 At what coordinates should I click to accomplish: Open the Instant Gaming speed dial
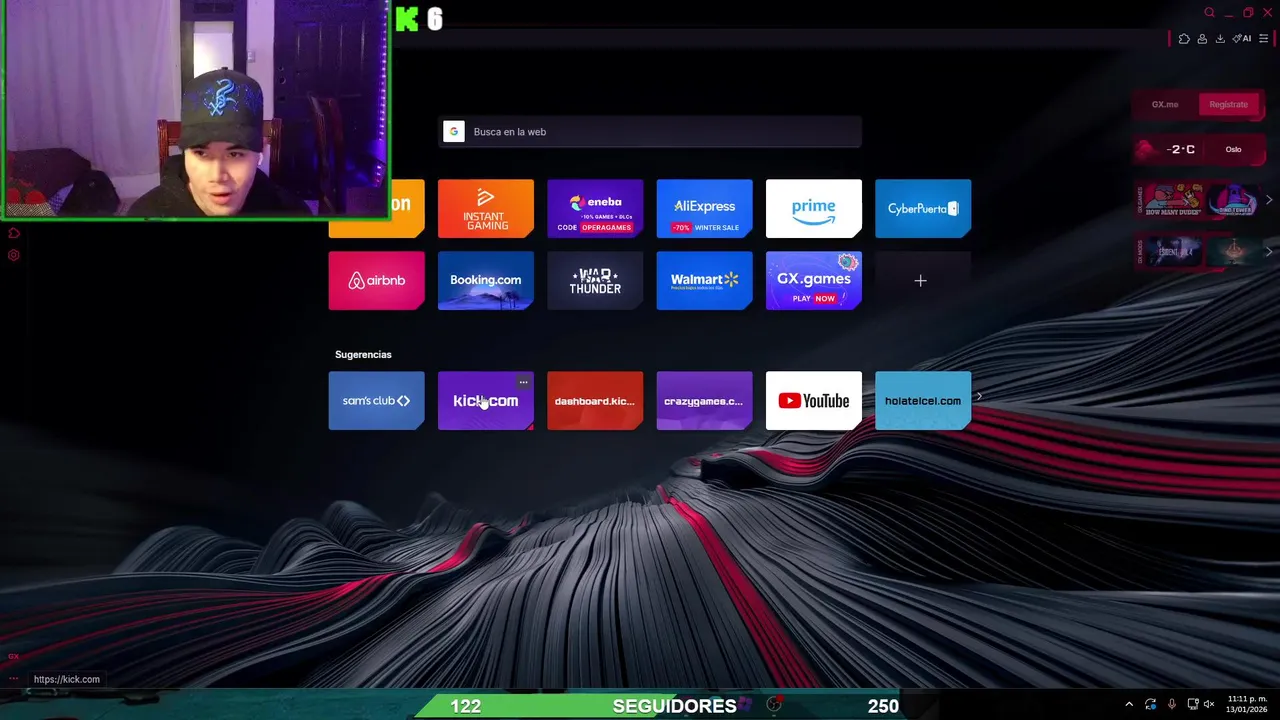[x=486, y=209]
